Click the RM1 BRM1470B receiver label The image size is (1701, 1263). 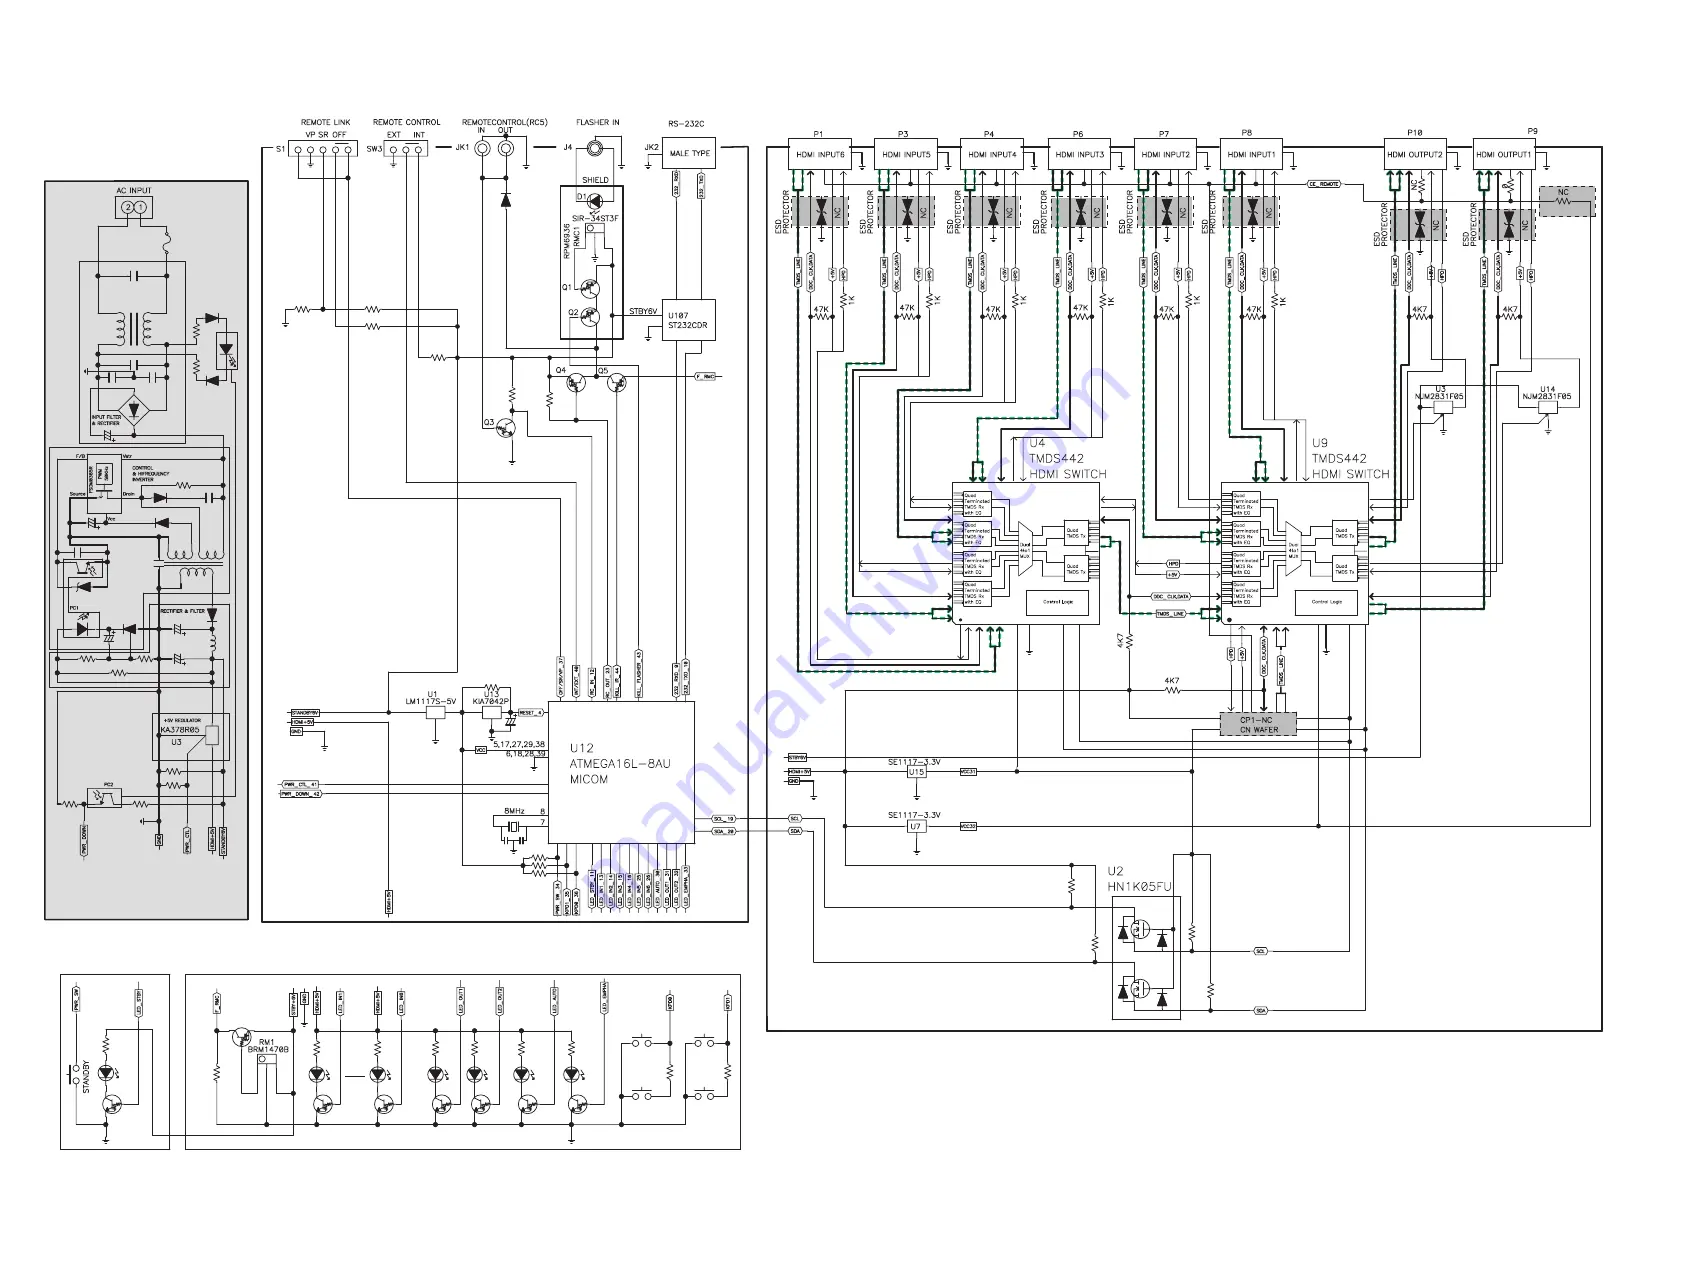click(x=268, y=1046)
